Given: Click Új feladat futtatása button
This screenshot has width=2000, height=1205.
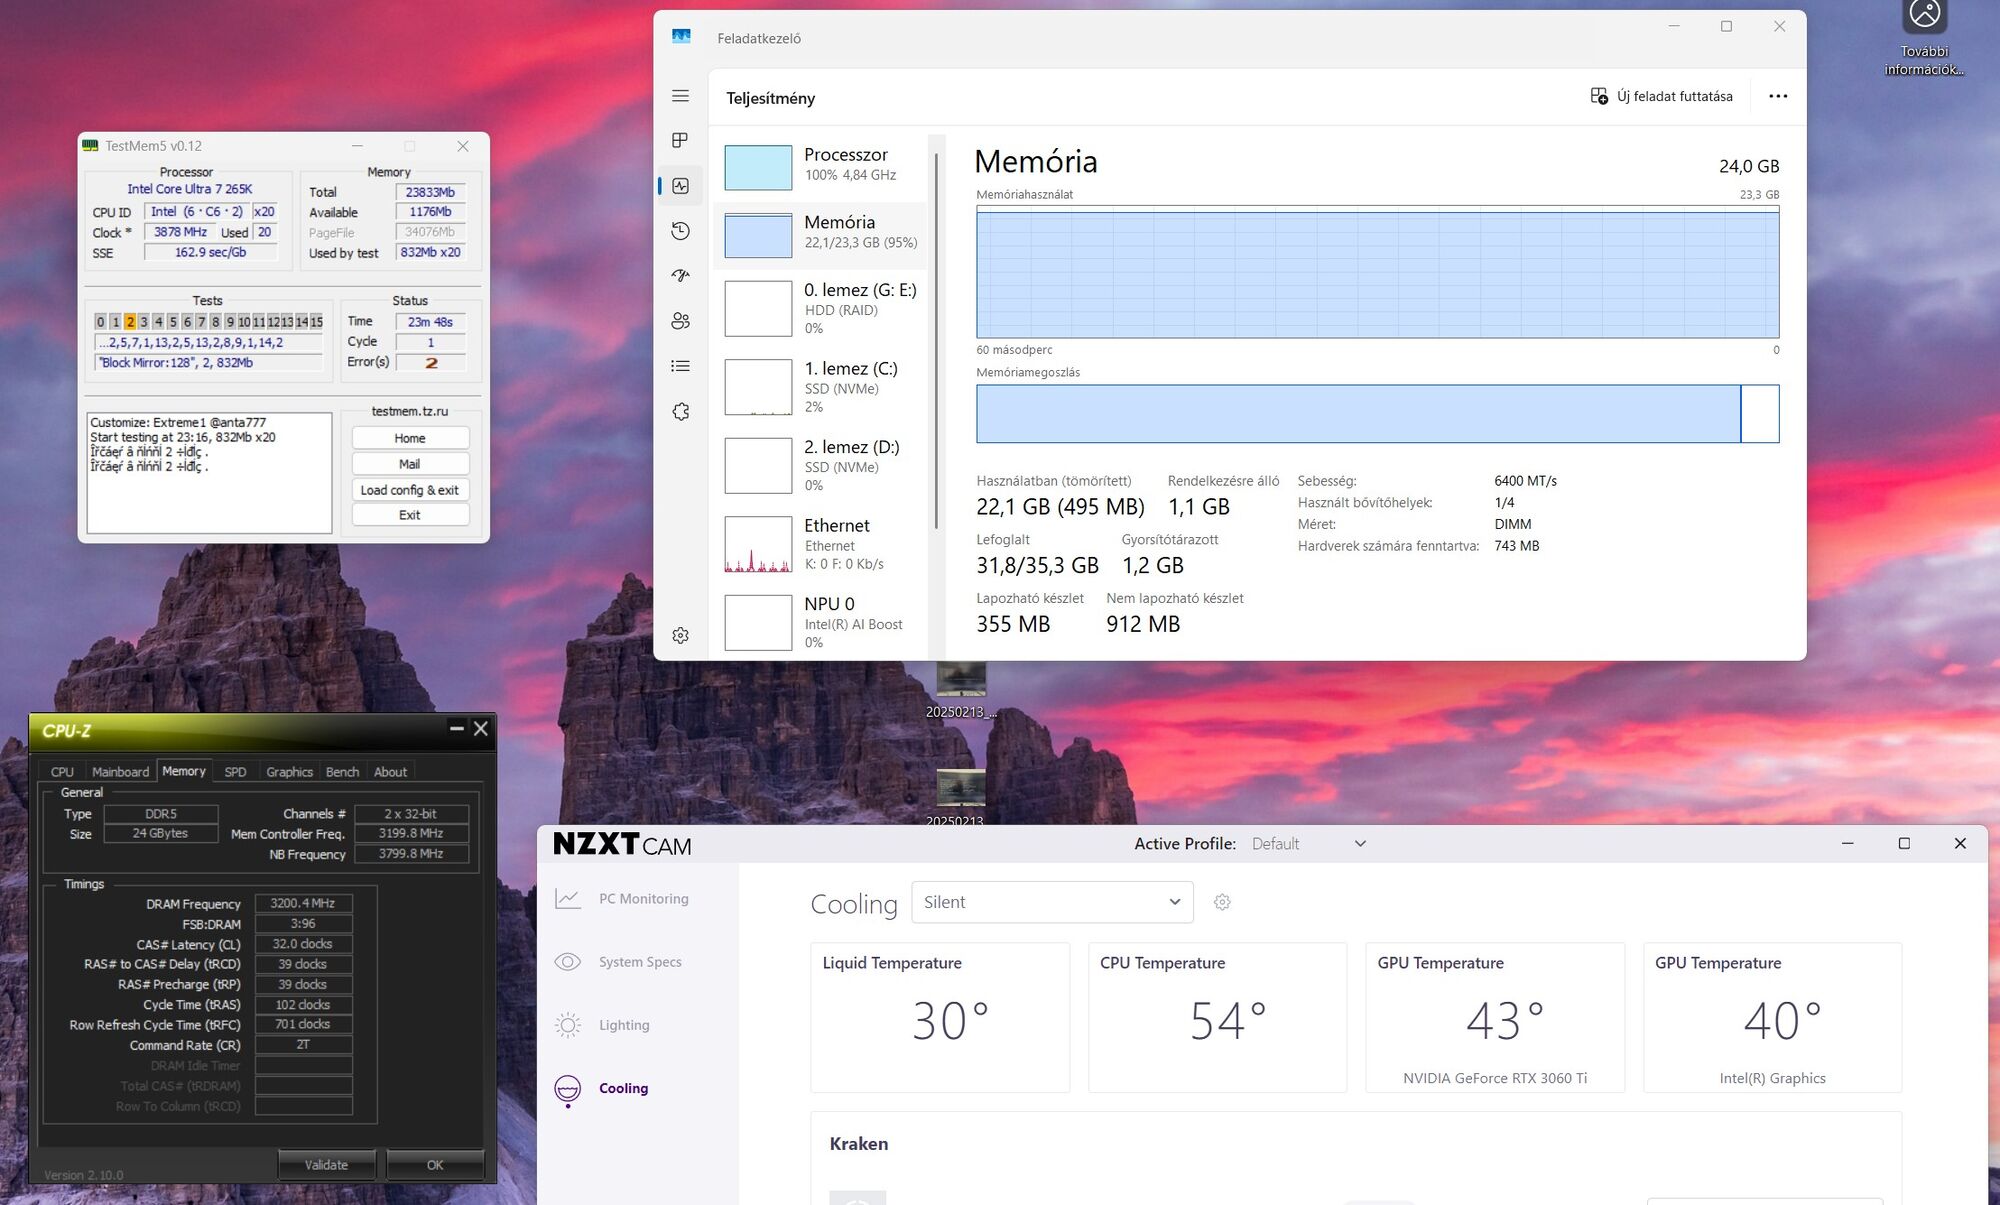Looking at the screenshot, I should [x=1661, y=96].
